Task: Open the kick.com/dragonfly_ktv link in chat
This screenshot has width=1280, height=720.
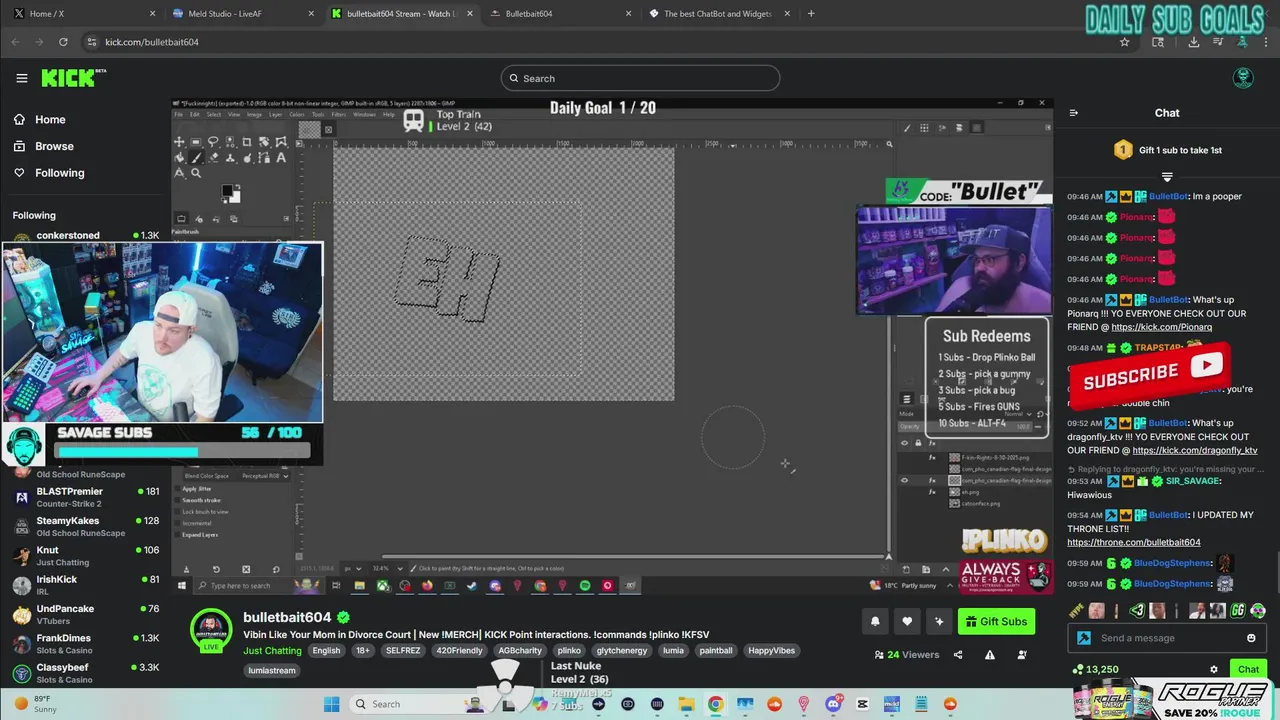Action: [x=1195, y=450]
